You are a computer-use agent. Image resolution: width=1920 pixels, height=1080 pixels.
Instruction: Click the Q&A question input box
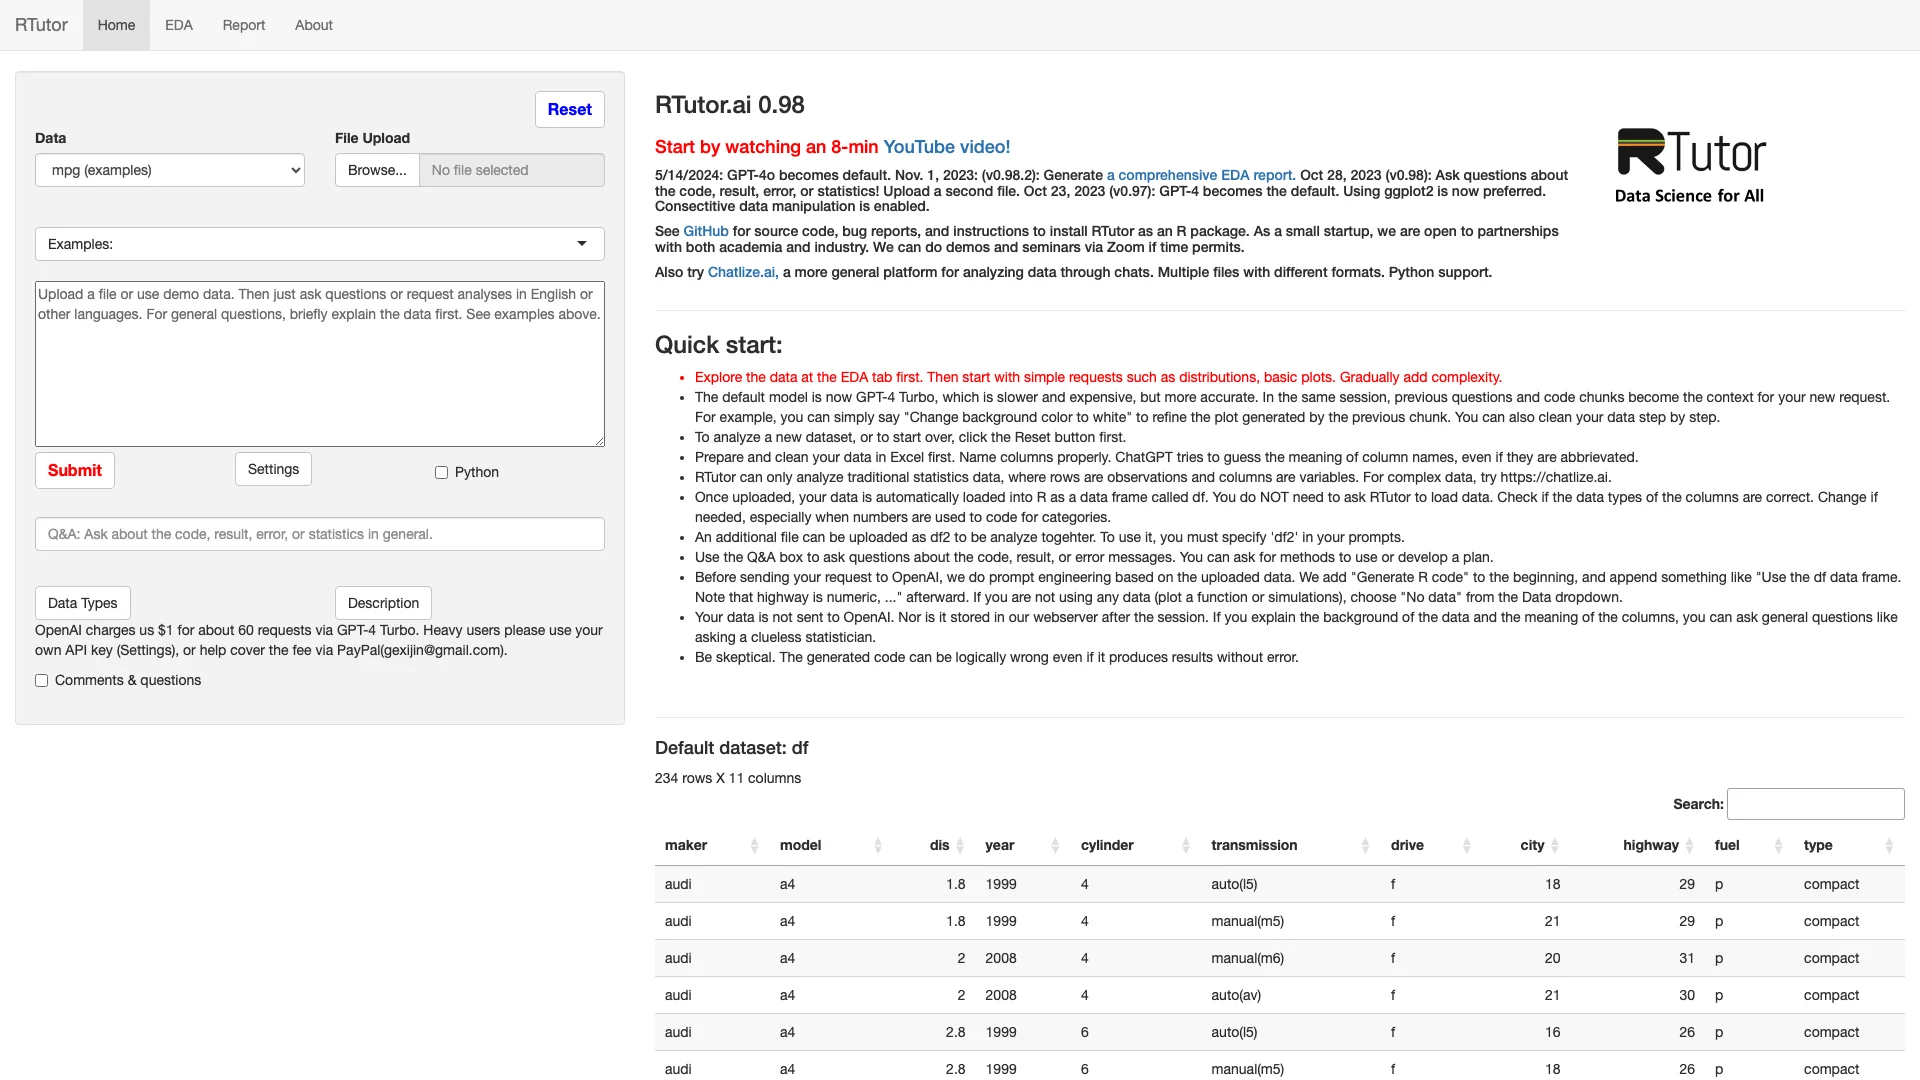(x=320, y=534)
